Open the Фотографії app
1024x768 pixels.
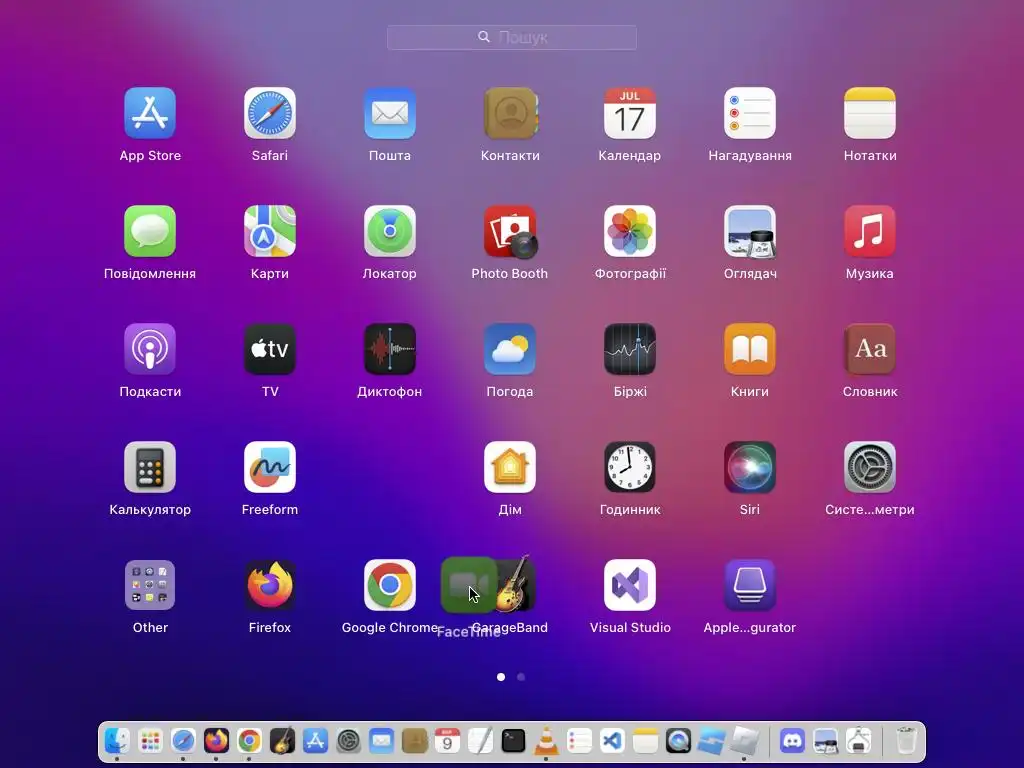630,231
